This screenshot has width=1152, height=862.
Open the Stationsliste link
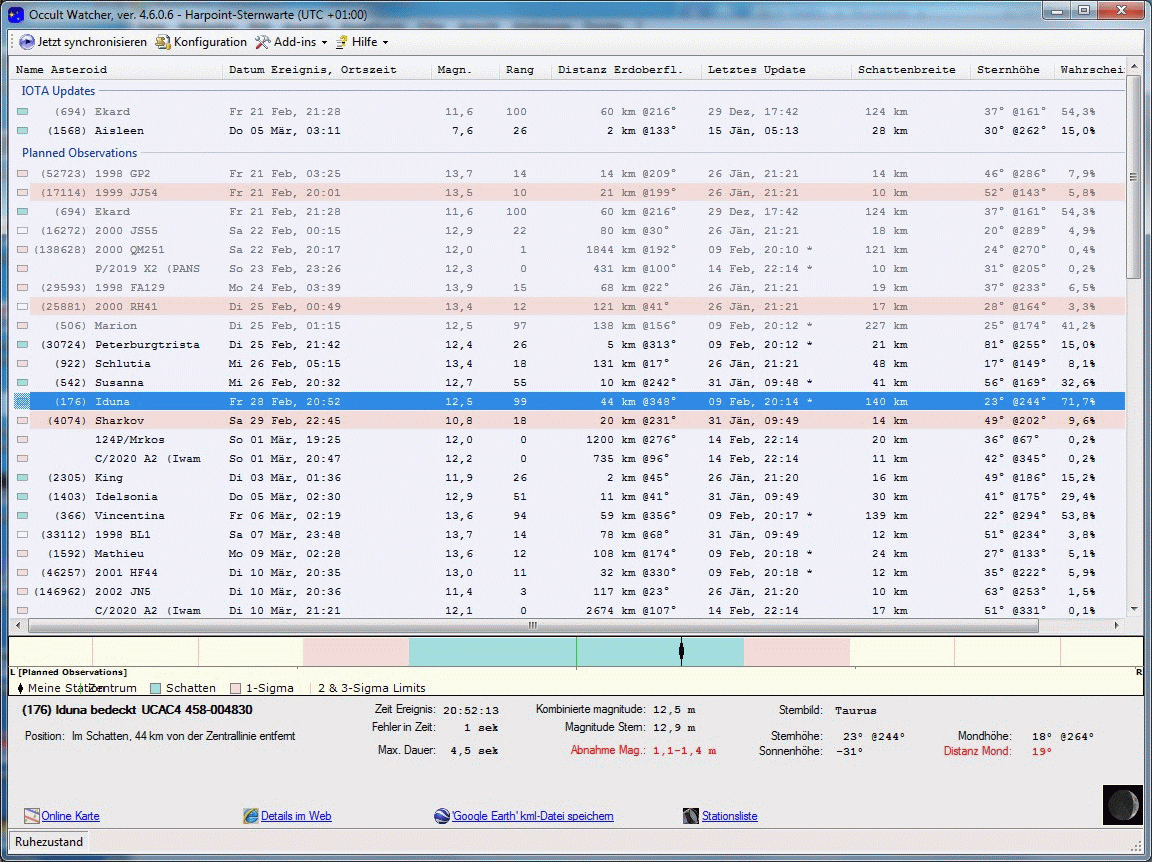coord(729,816)
